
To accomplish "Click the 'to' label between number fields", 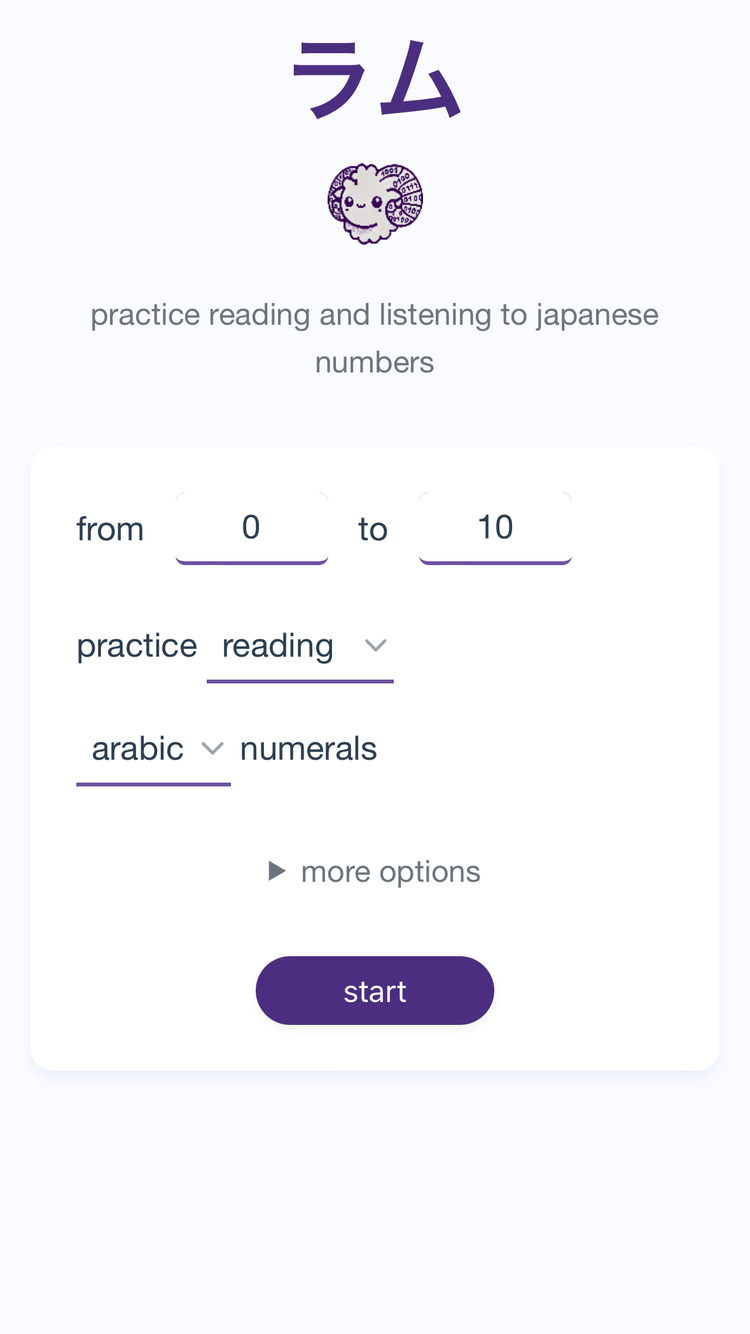I will pos(373,529).
